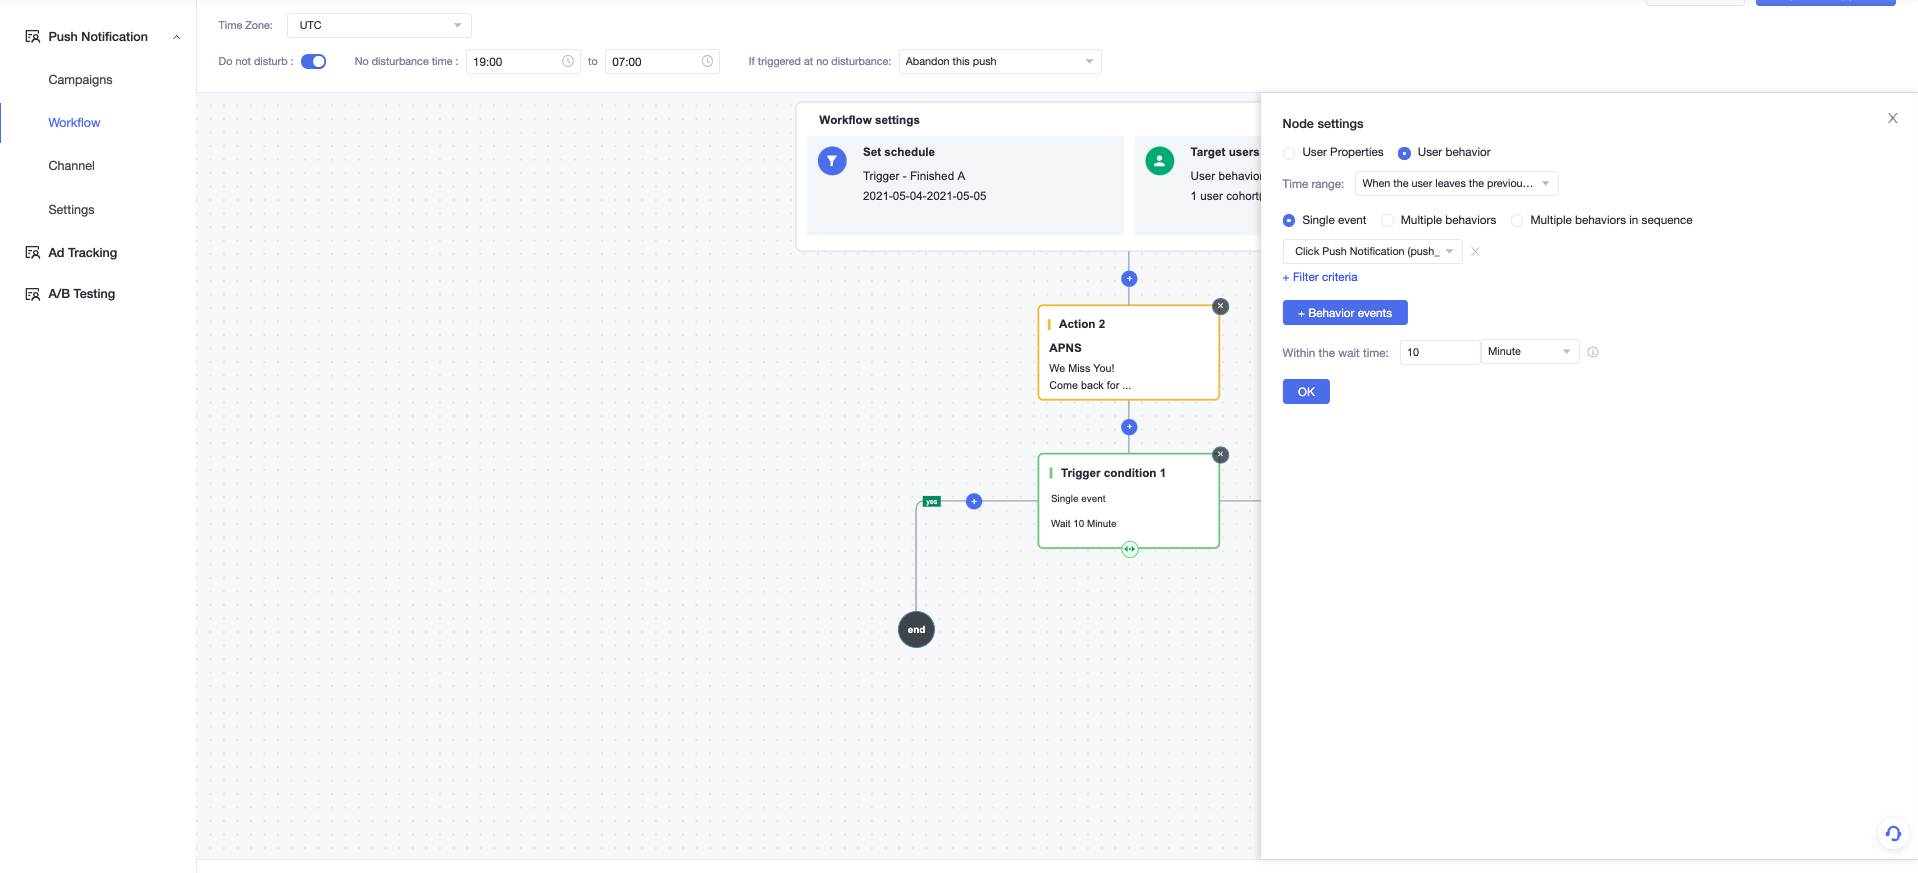
Task: Select Single event option
Action: (x=1289, y=220)
